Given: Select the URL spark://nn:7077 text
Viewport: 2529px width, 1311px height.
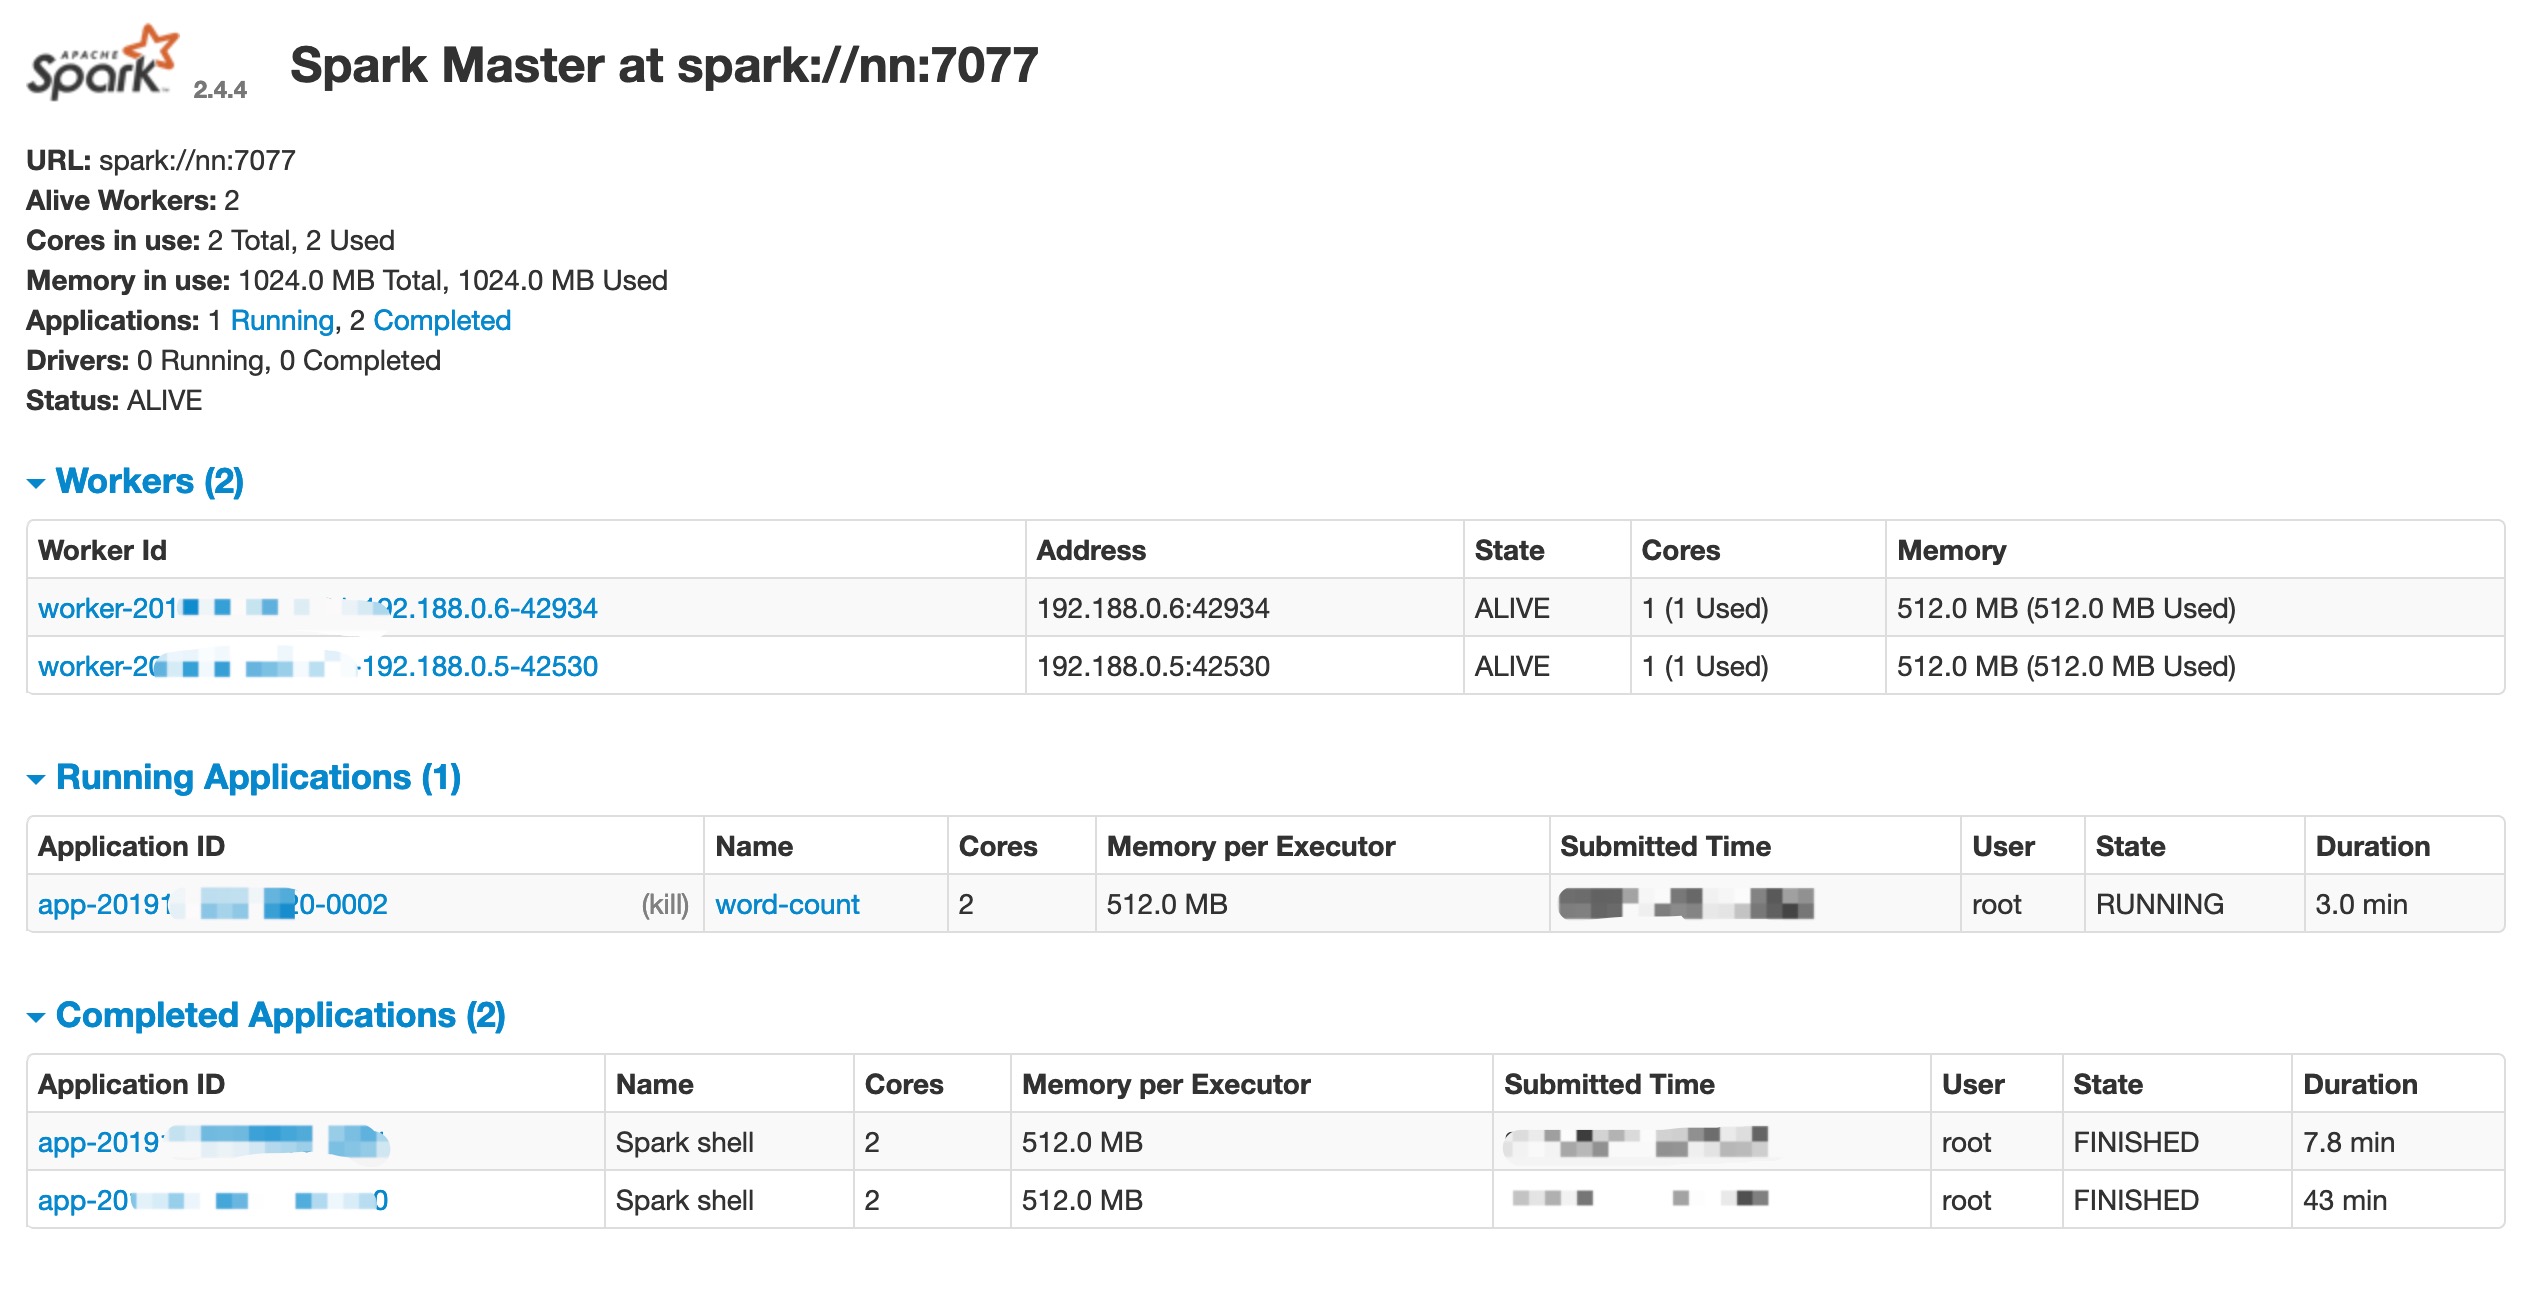Looking at the screenshot, I should tap(197, 160).
